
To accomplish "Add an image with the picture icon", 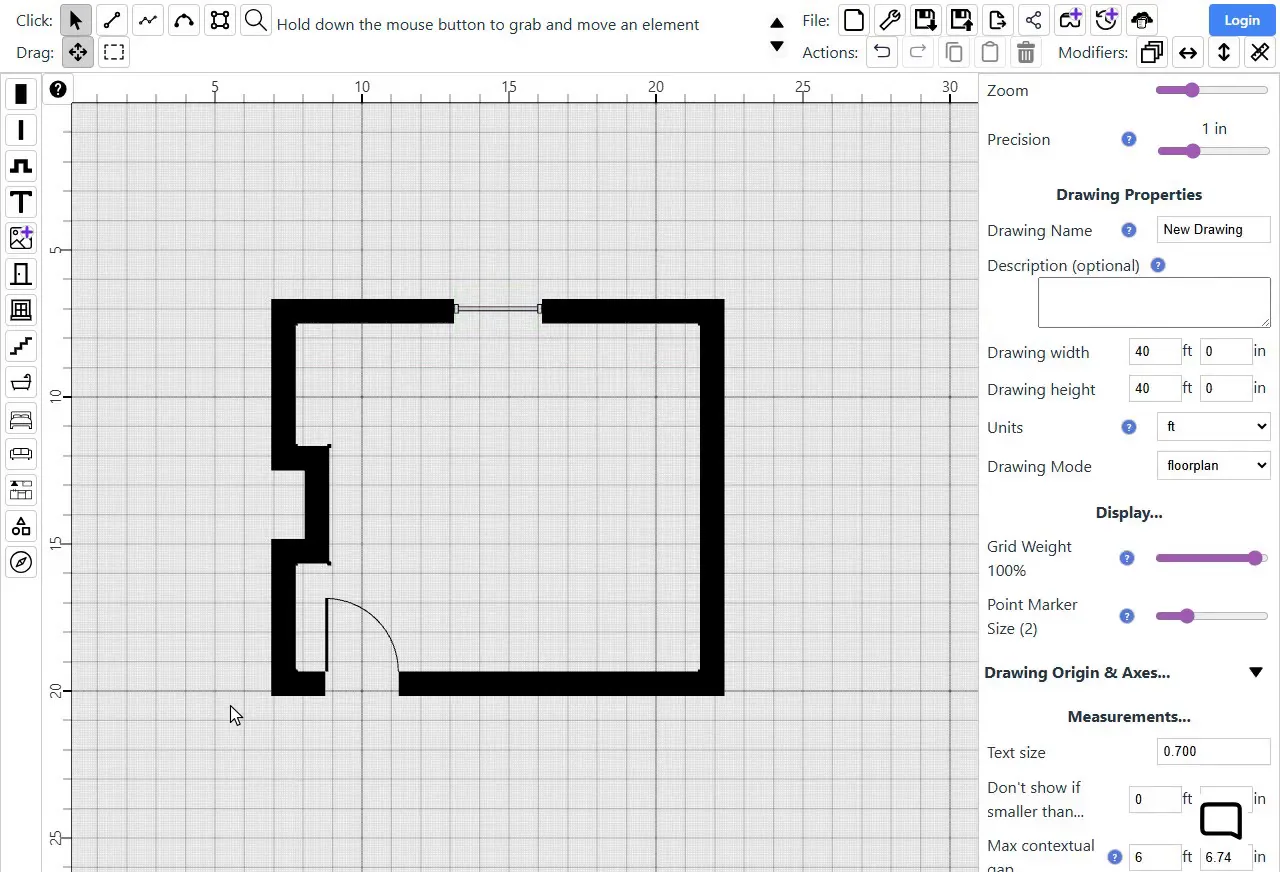I will (21, 238).
